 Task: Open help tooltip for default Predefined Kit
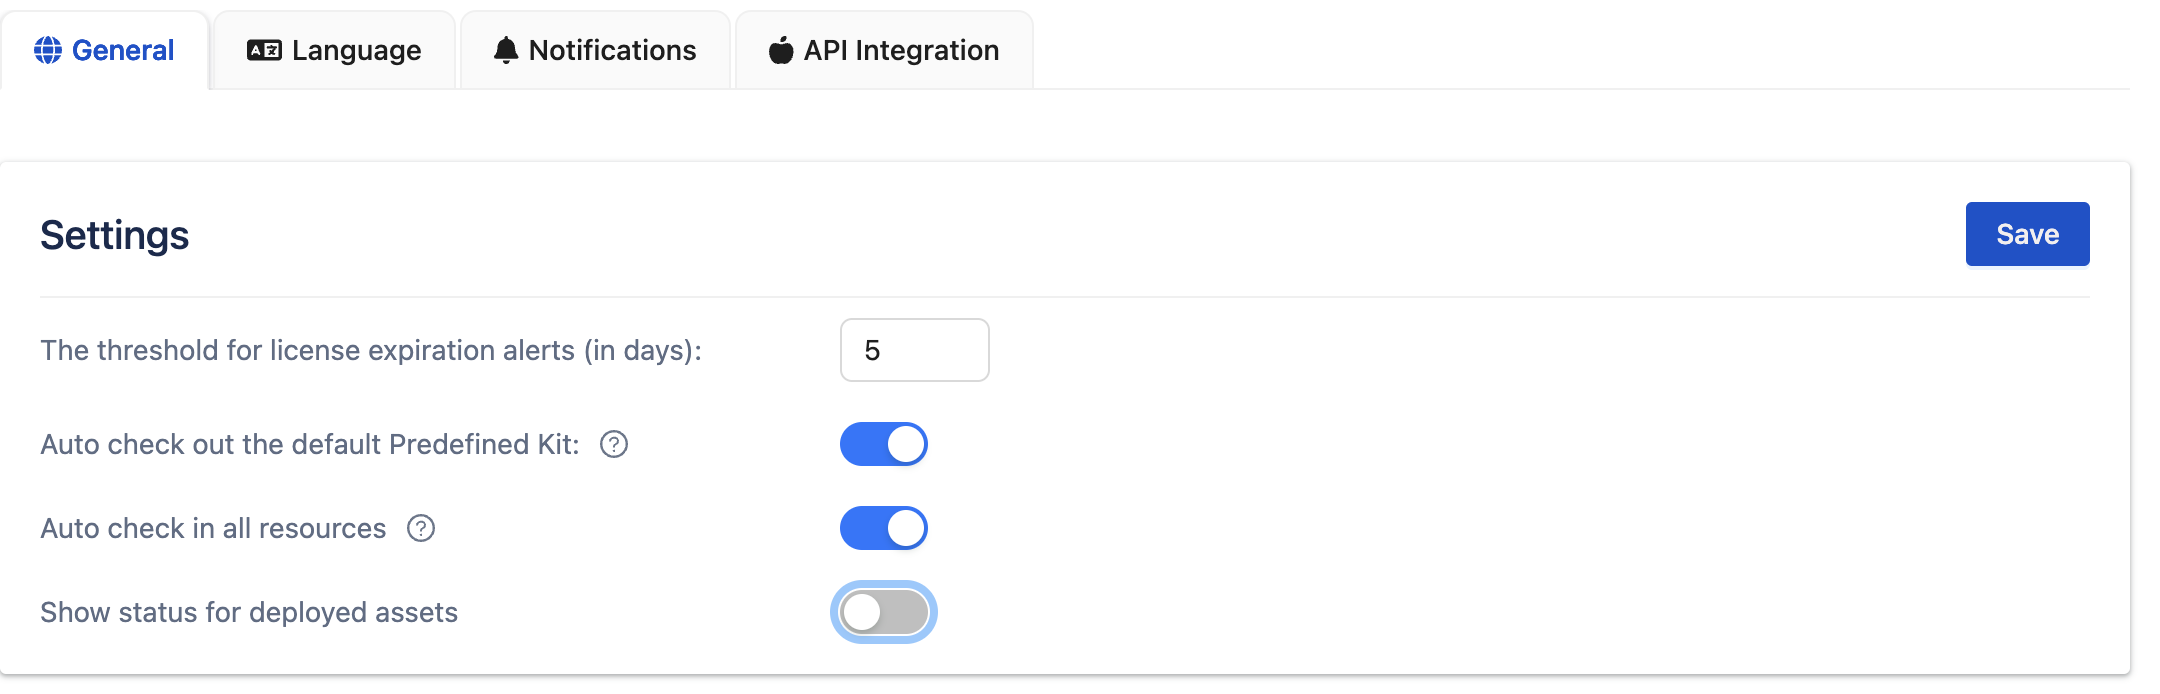click(614, 444)
